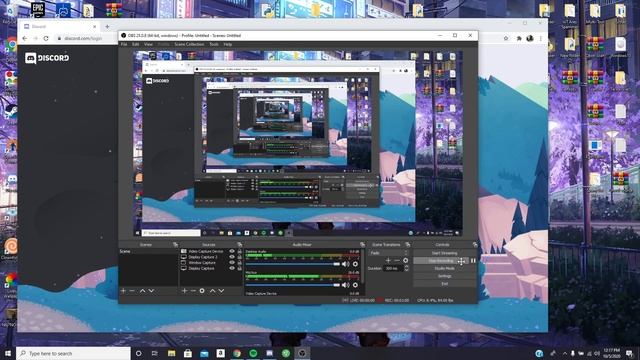
Task: Adjust the Mic/Aux volume slider
Action: point(292,285)
